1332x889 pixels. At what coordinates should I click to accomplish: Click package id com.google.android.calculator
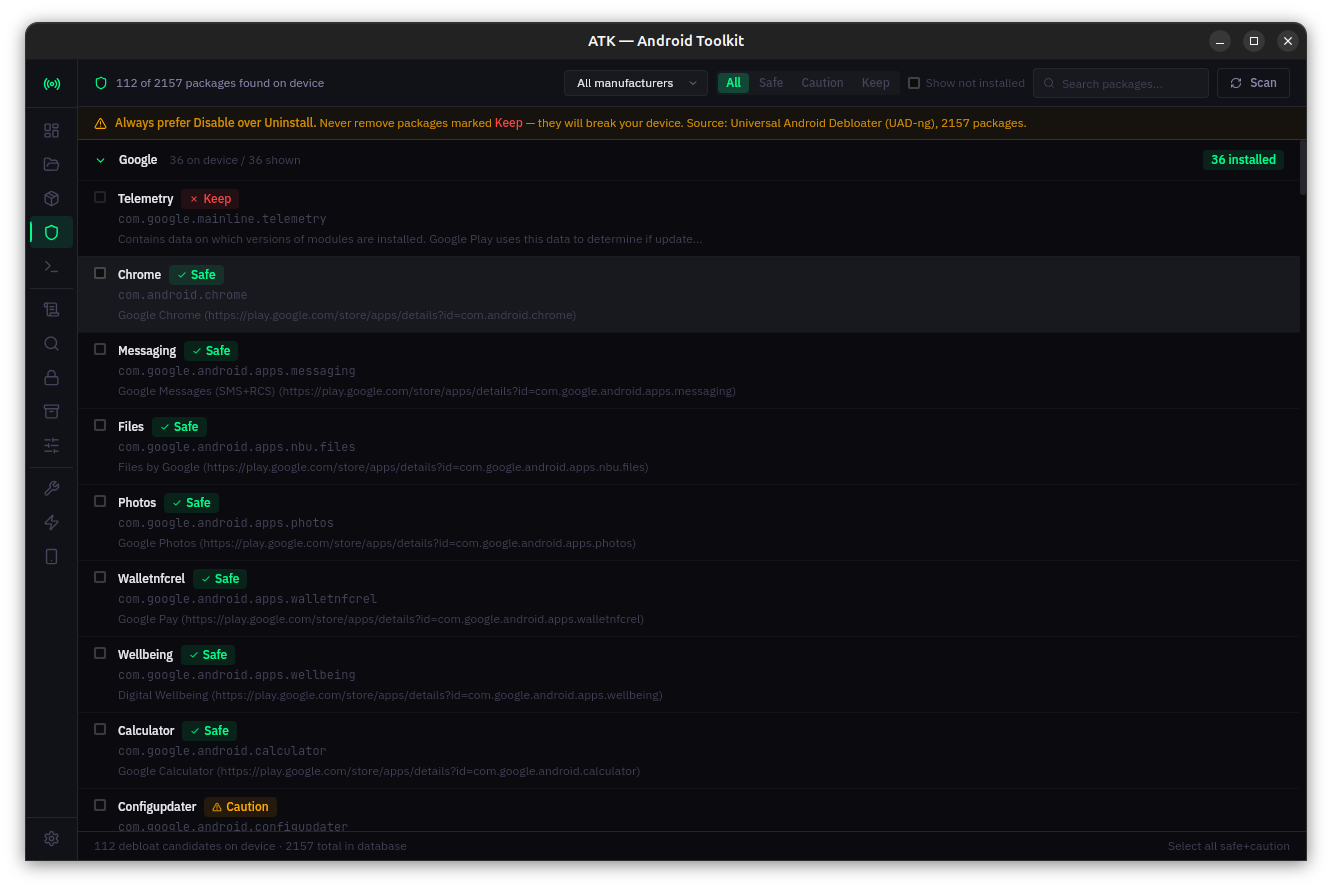222,751
